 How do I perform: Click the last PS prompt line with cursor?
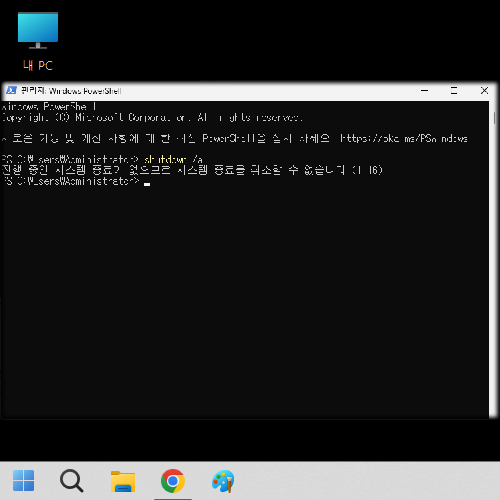pos(76,181)
